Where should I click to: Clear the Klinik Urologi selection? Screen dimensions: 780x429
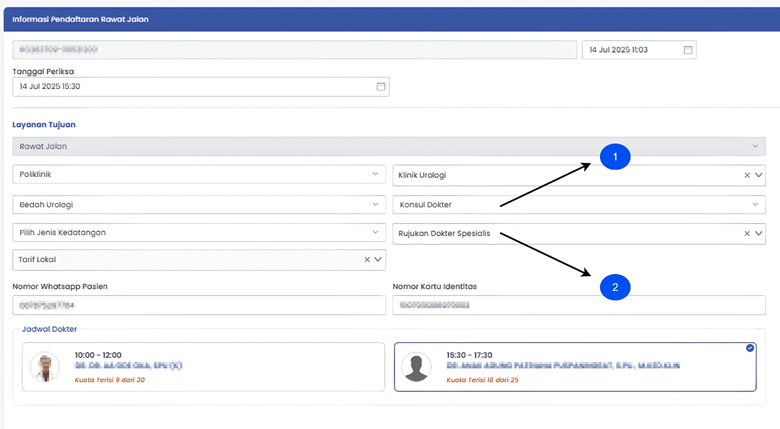pos(746,175)
